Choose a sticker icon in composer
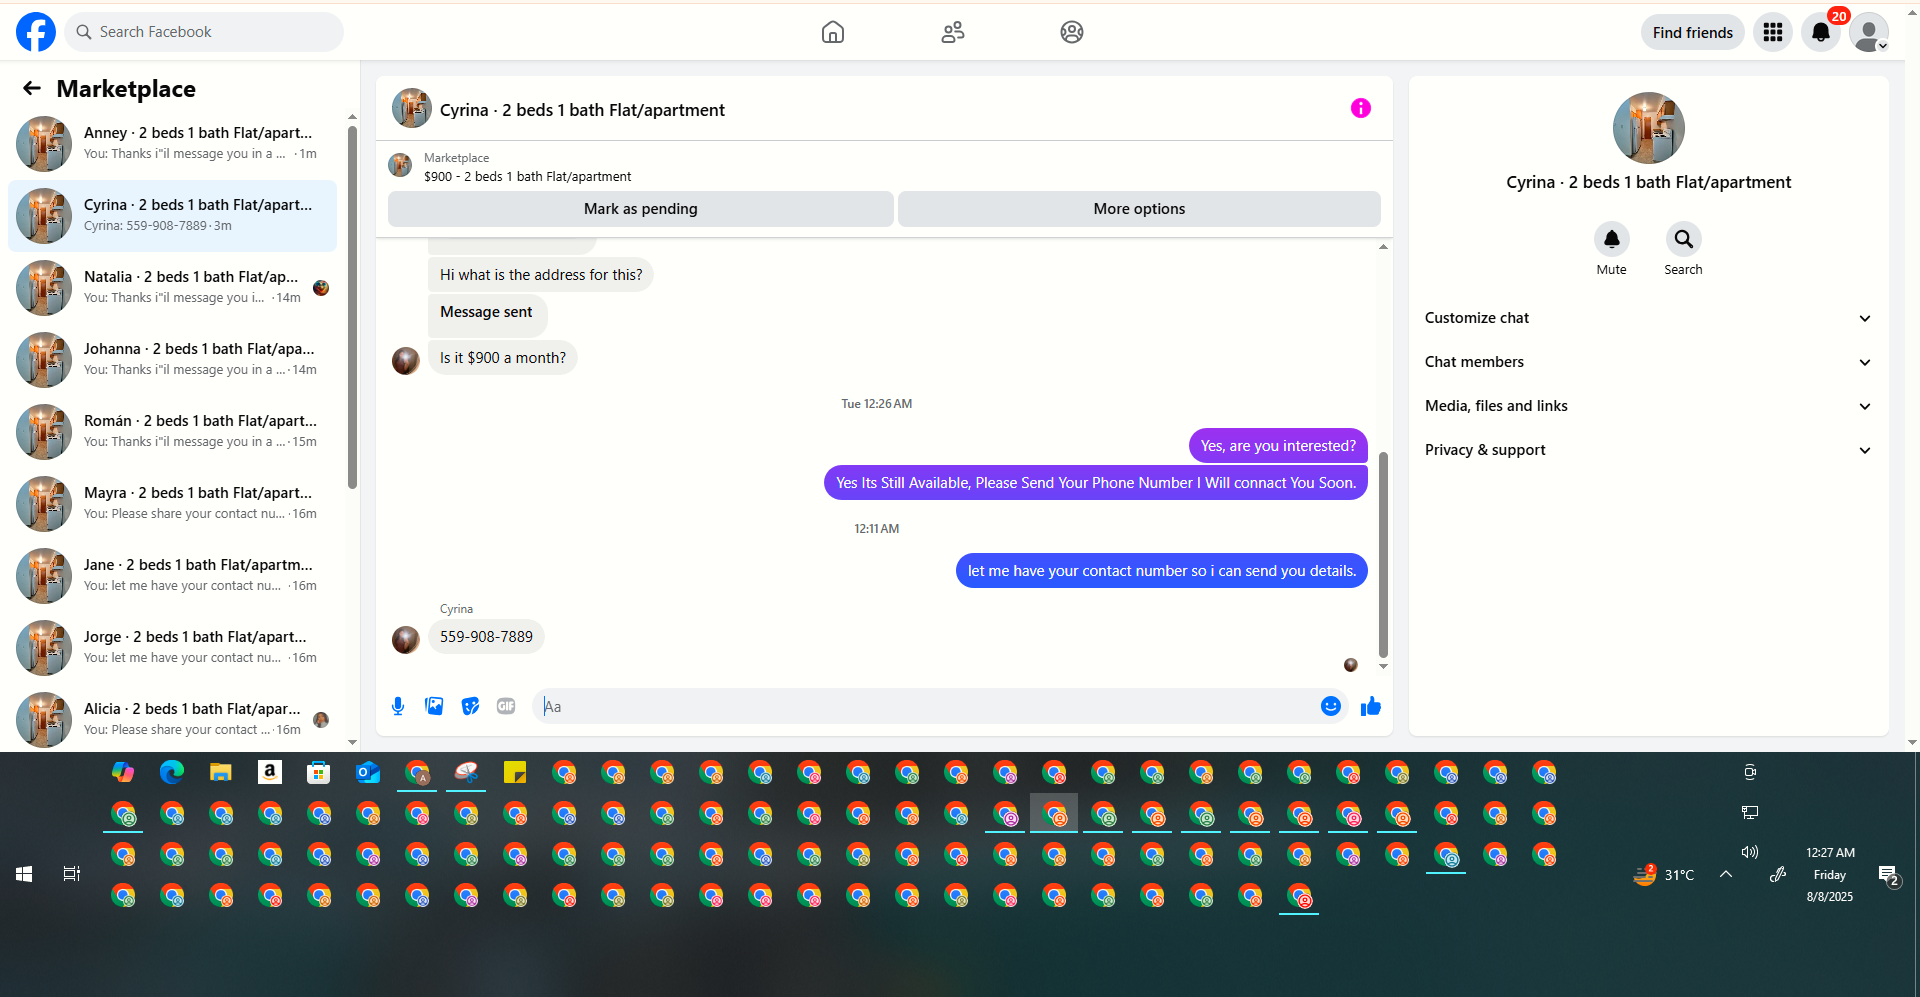The width and height of the screenshot is (1920, 997). pyautogui.click(x=470, y=706)
